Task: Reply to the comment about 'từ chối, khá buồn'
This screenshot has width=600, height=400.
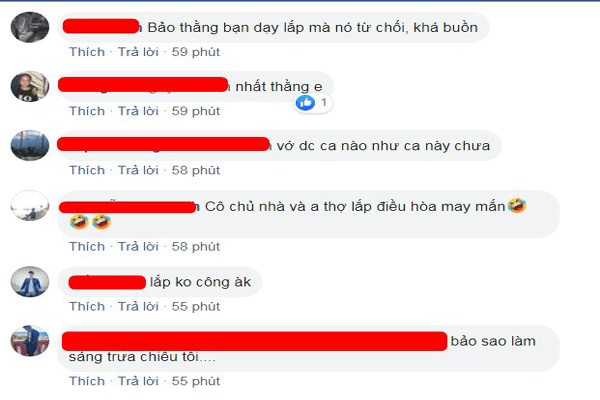Action: point(138,52)
